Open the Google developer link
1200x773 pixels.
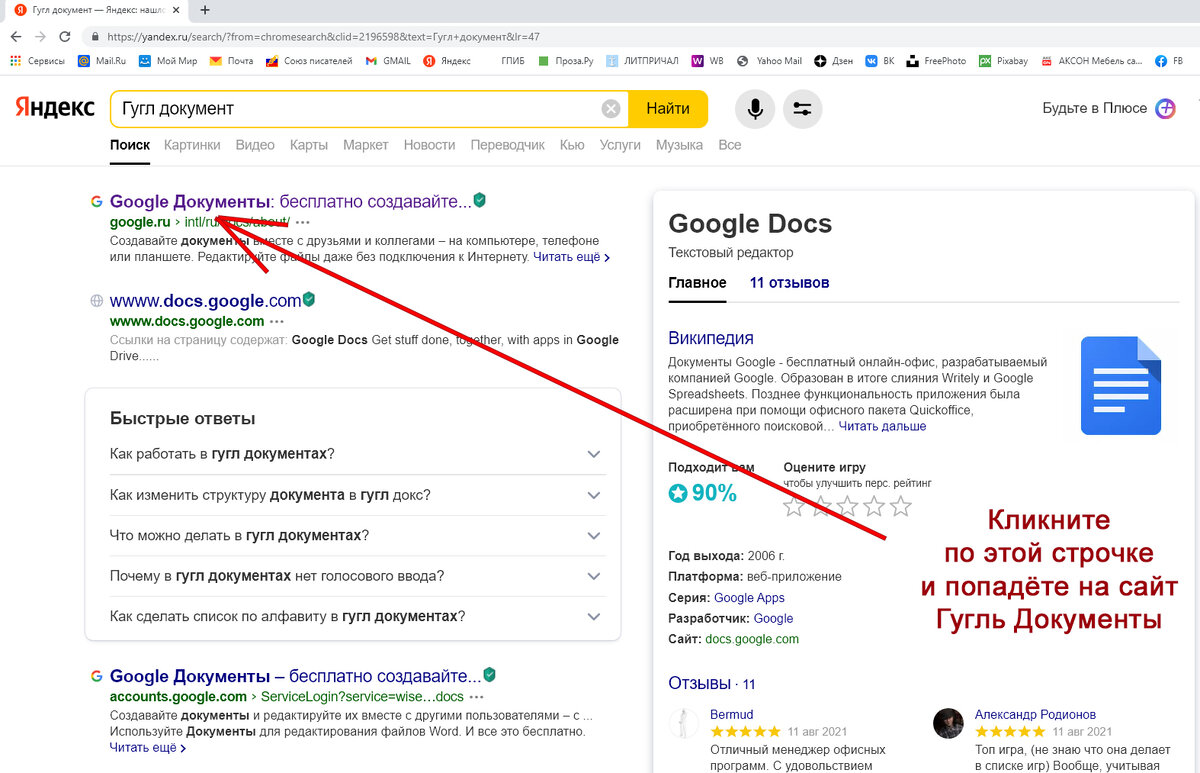[x=773, y=618]
